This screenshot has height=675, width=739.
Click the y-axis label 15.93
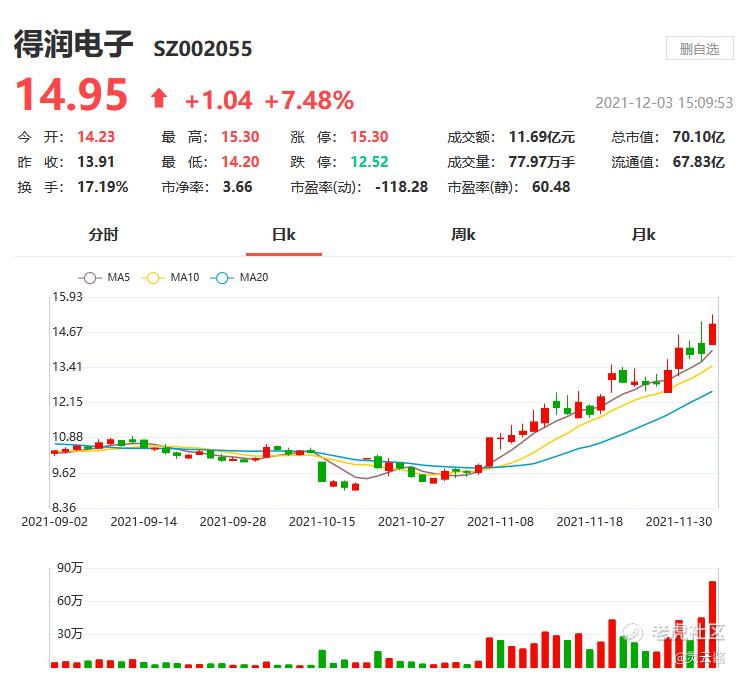coord(67,296)
